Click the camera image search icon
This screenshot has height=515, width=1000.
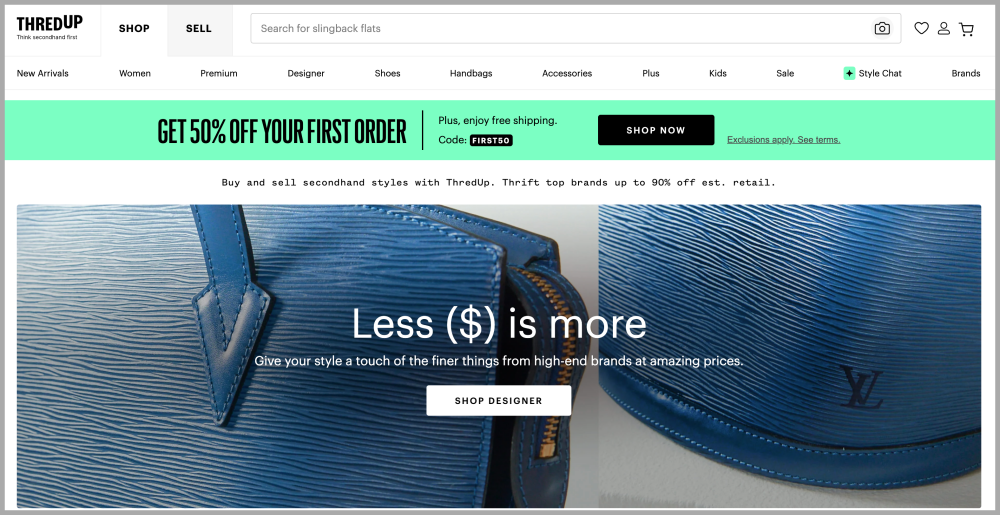pos(882,29)
